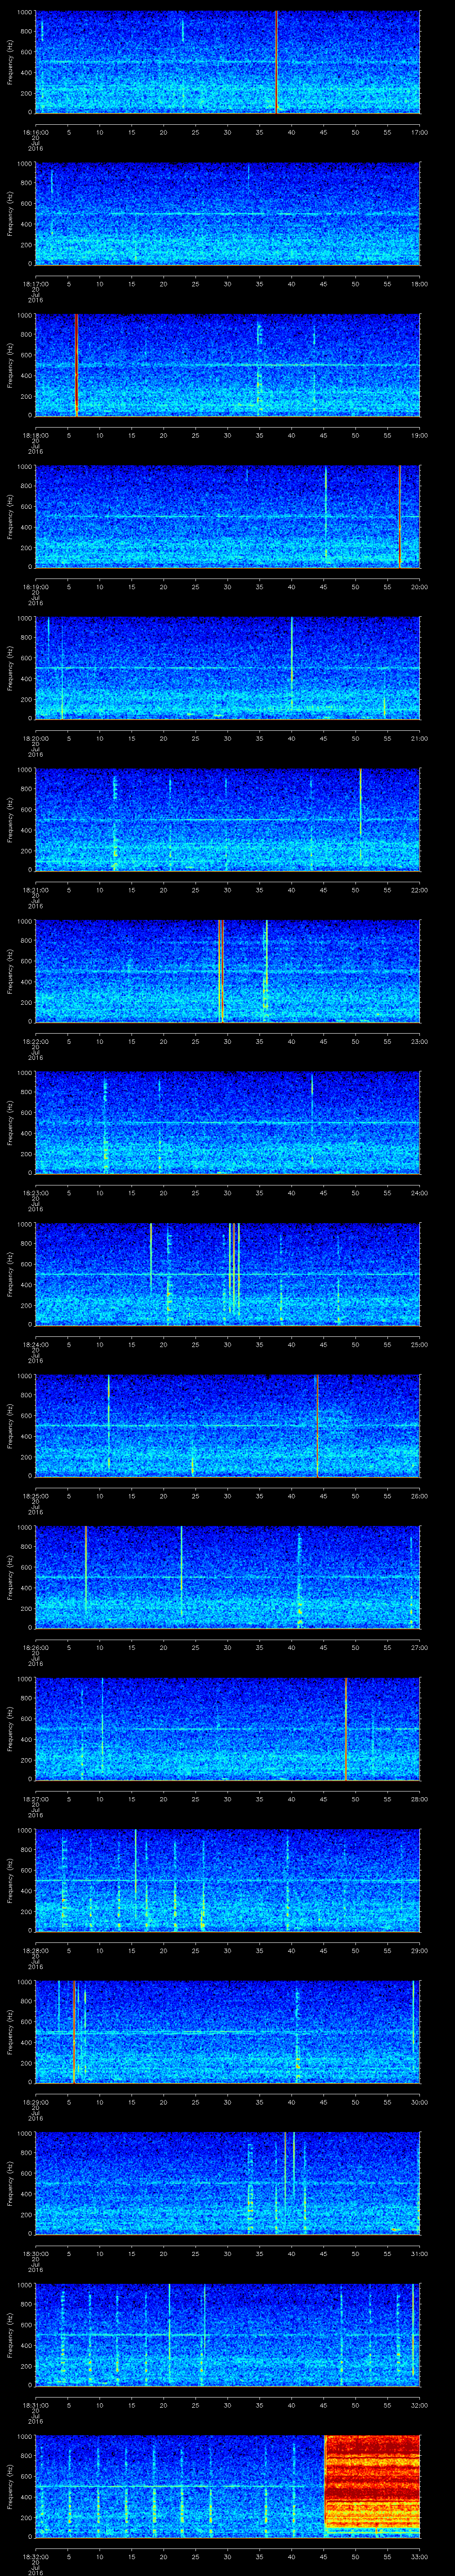Click the 18:17:00 start time label
The width and height of the screenshot is (455, 2576).
(x=36, y=284)
